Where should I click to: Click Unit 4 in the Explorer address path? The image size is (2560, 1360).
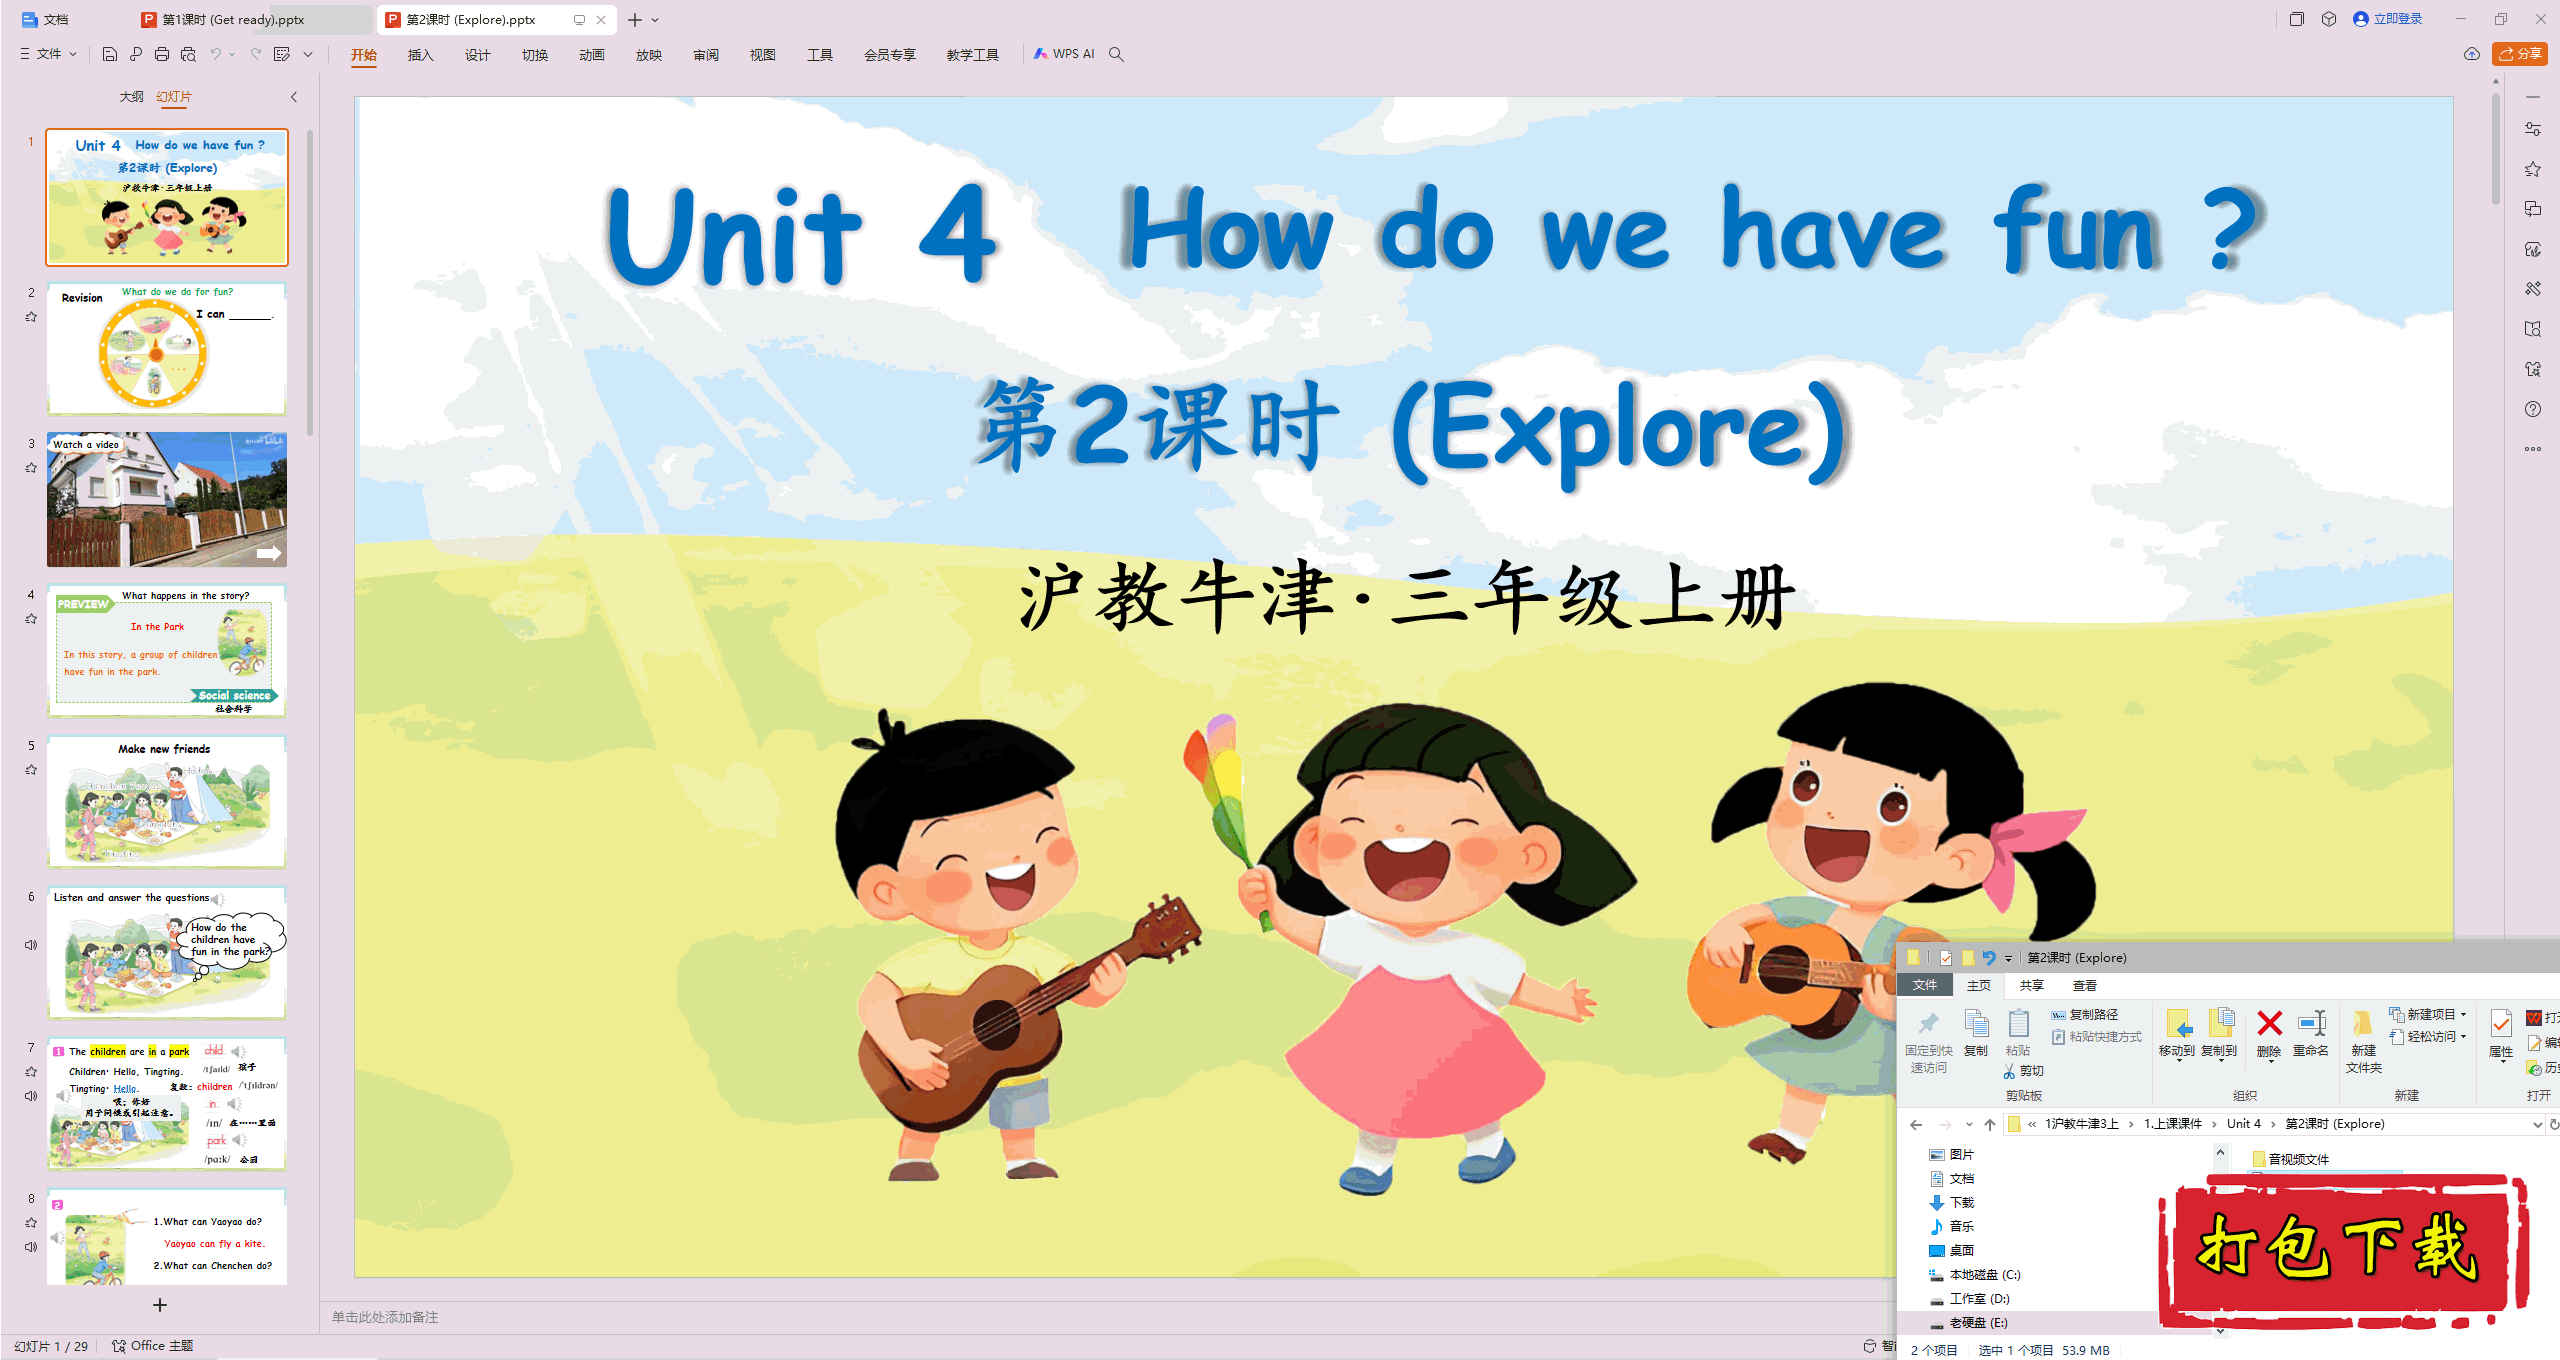2243,1124
